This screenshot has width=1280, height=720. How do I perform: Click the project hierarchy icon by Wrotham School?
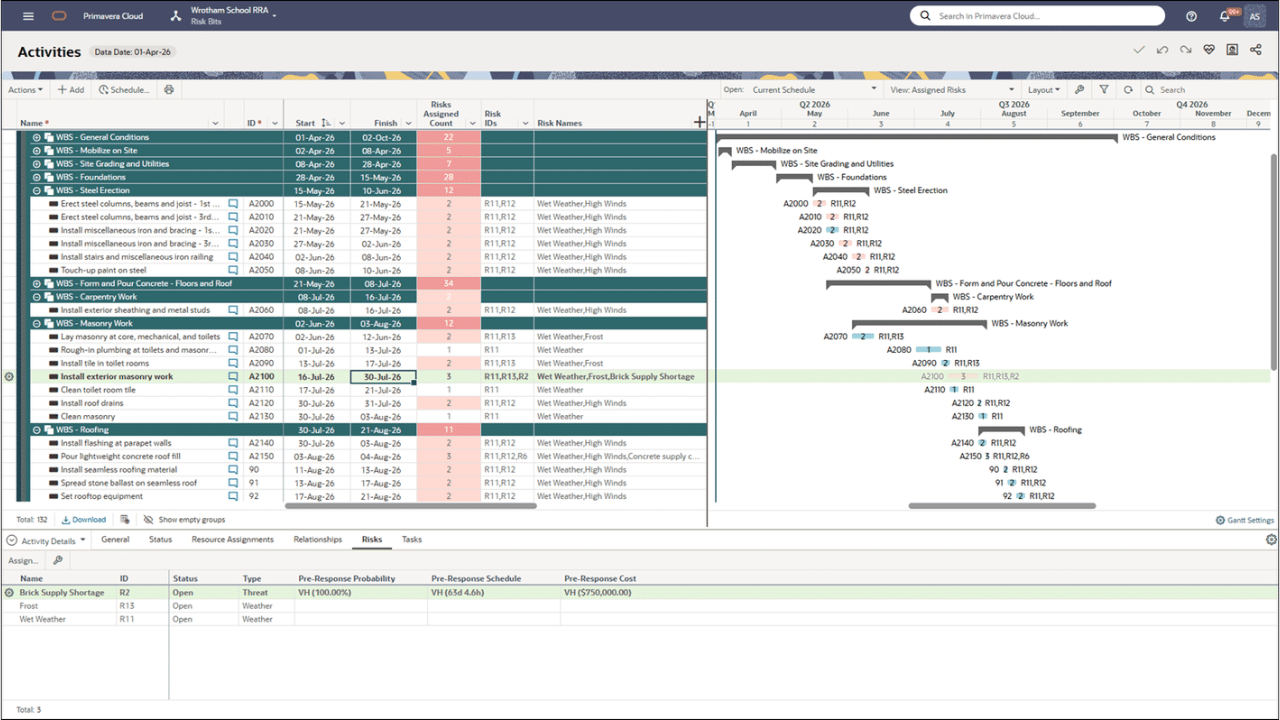(176, 16)
